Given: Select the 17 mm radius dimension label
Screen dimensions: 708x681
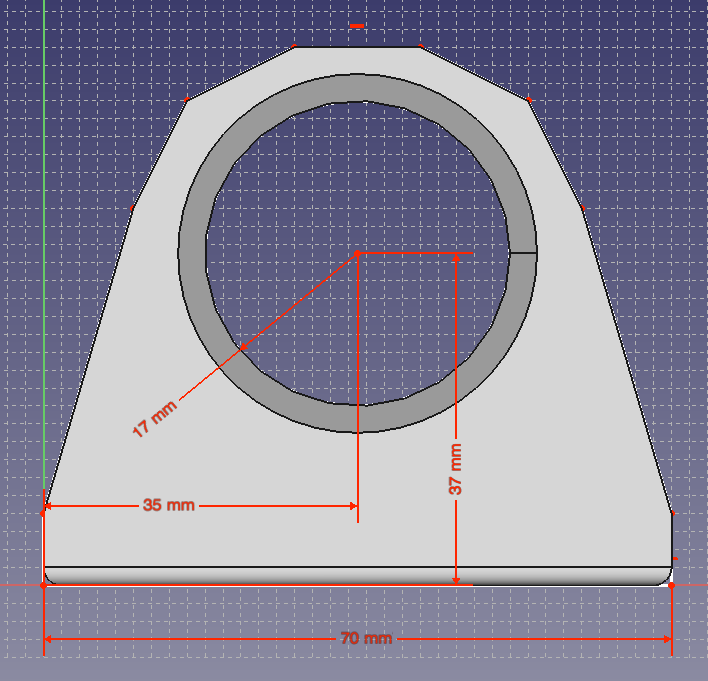Looking at the screenshot, I should [155, 419].
